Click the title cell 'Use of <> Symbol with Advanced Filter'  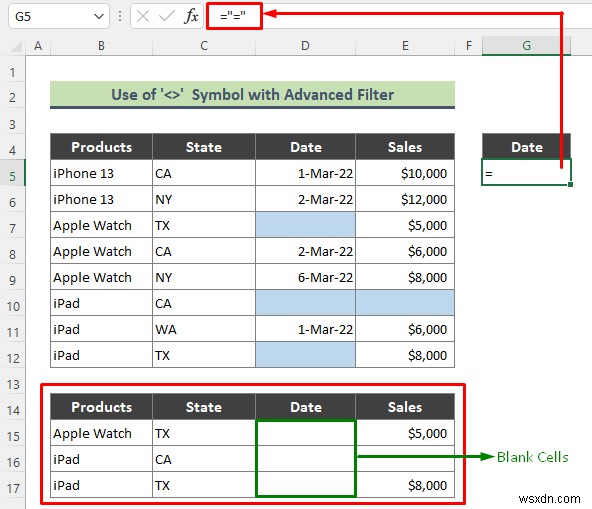[253, 95]
